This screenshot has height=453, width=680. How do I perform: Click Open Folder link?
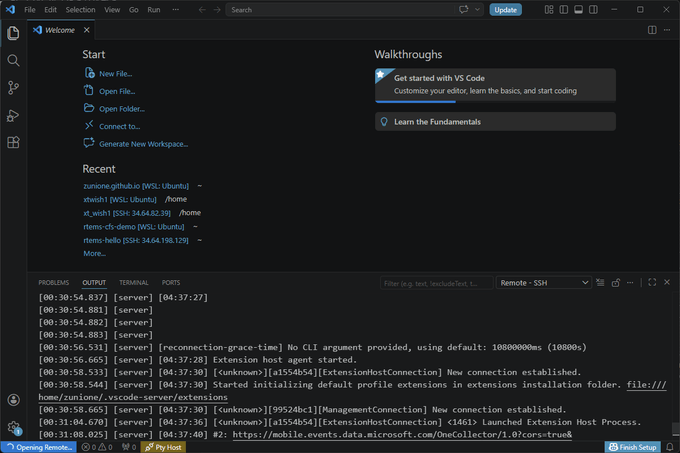122,109
